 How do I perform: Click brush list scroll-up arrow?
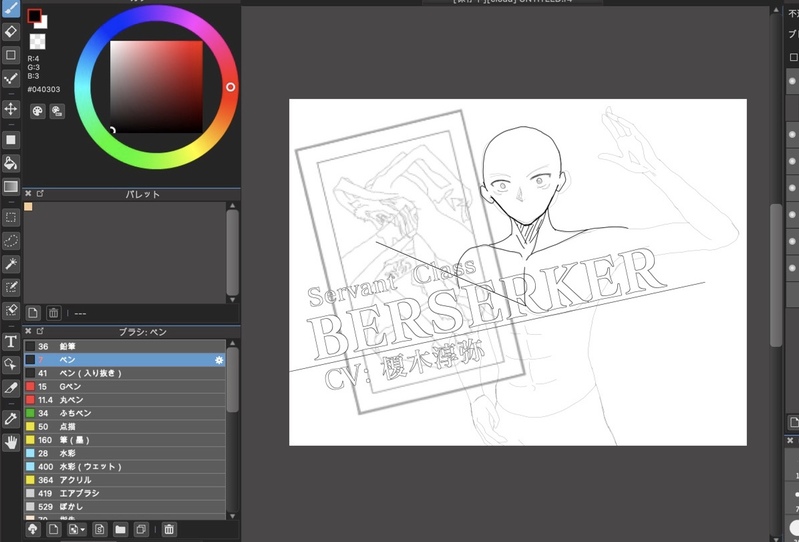[x=232, y=343]
